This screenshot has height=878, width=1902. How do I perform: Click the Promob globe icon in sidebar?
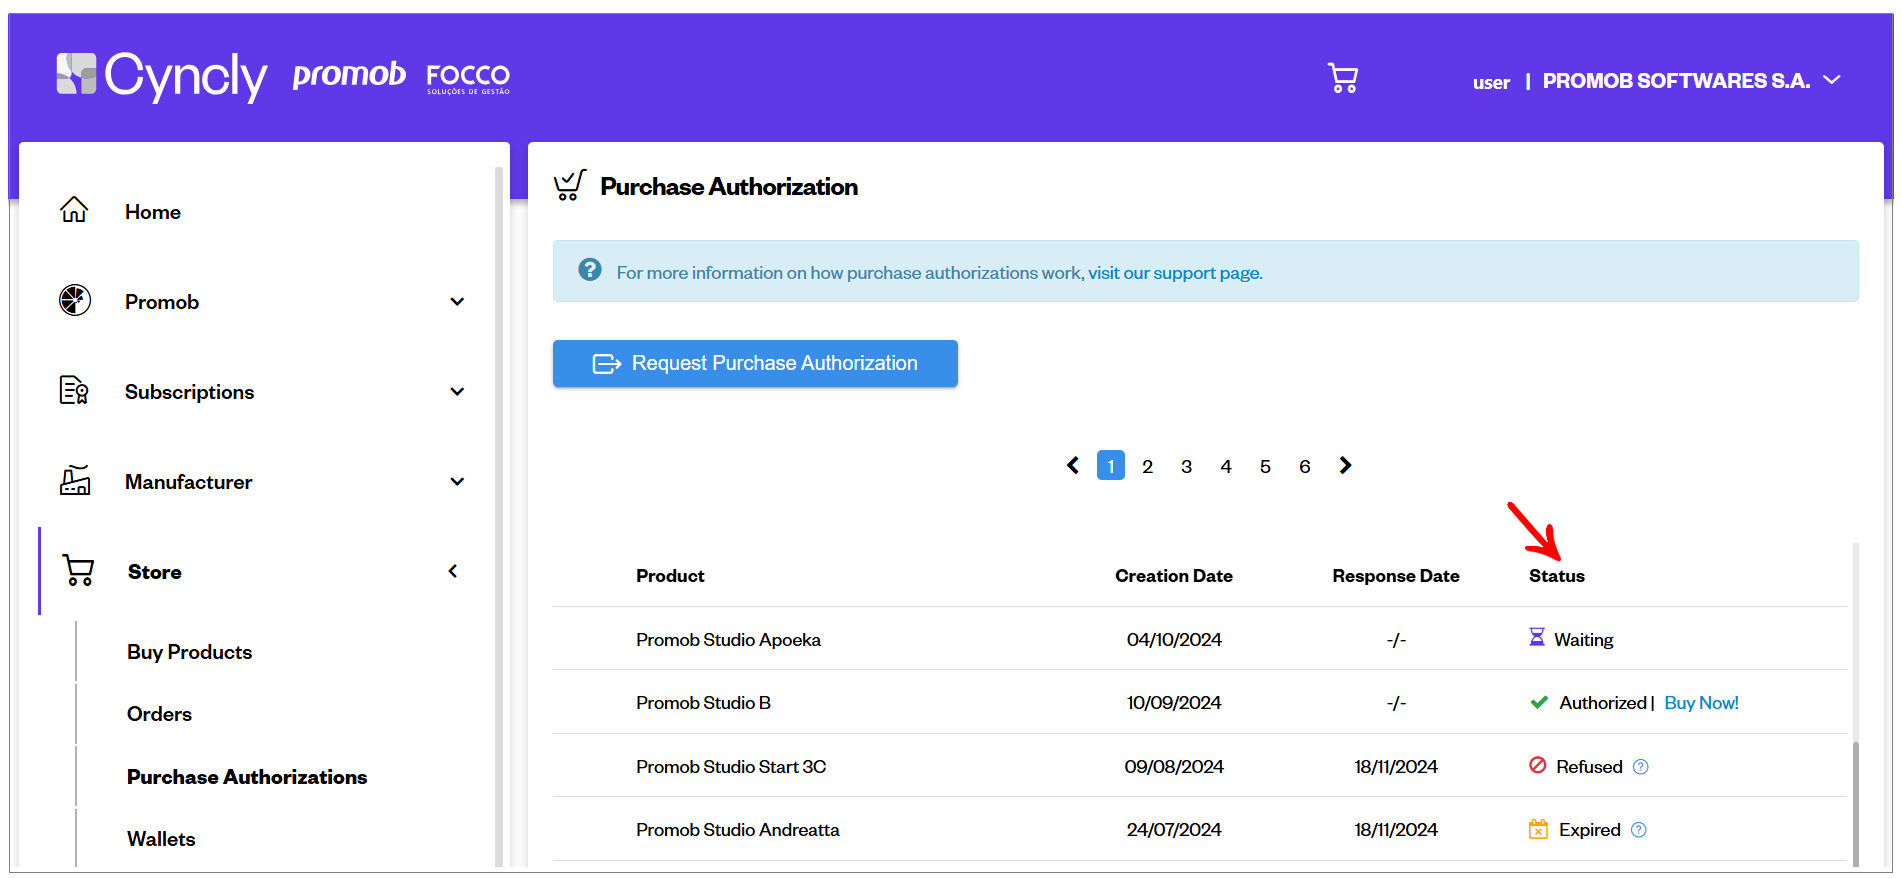pyautogui.click(x=75, y=300)
